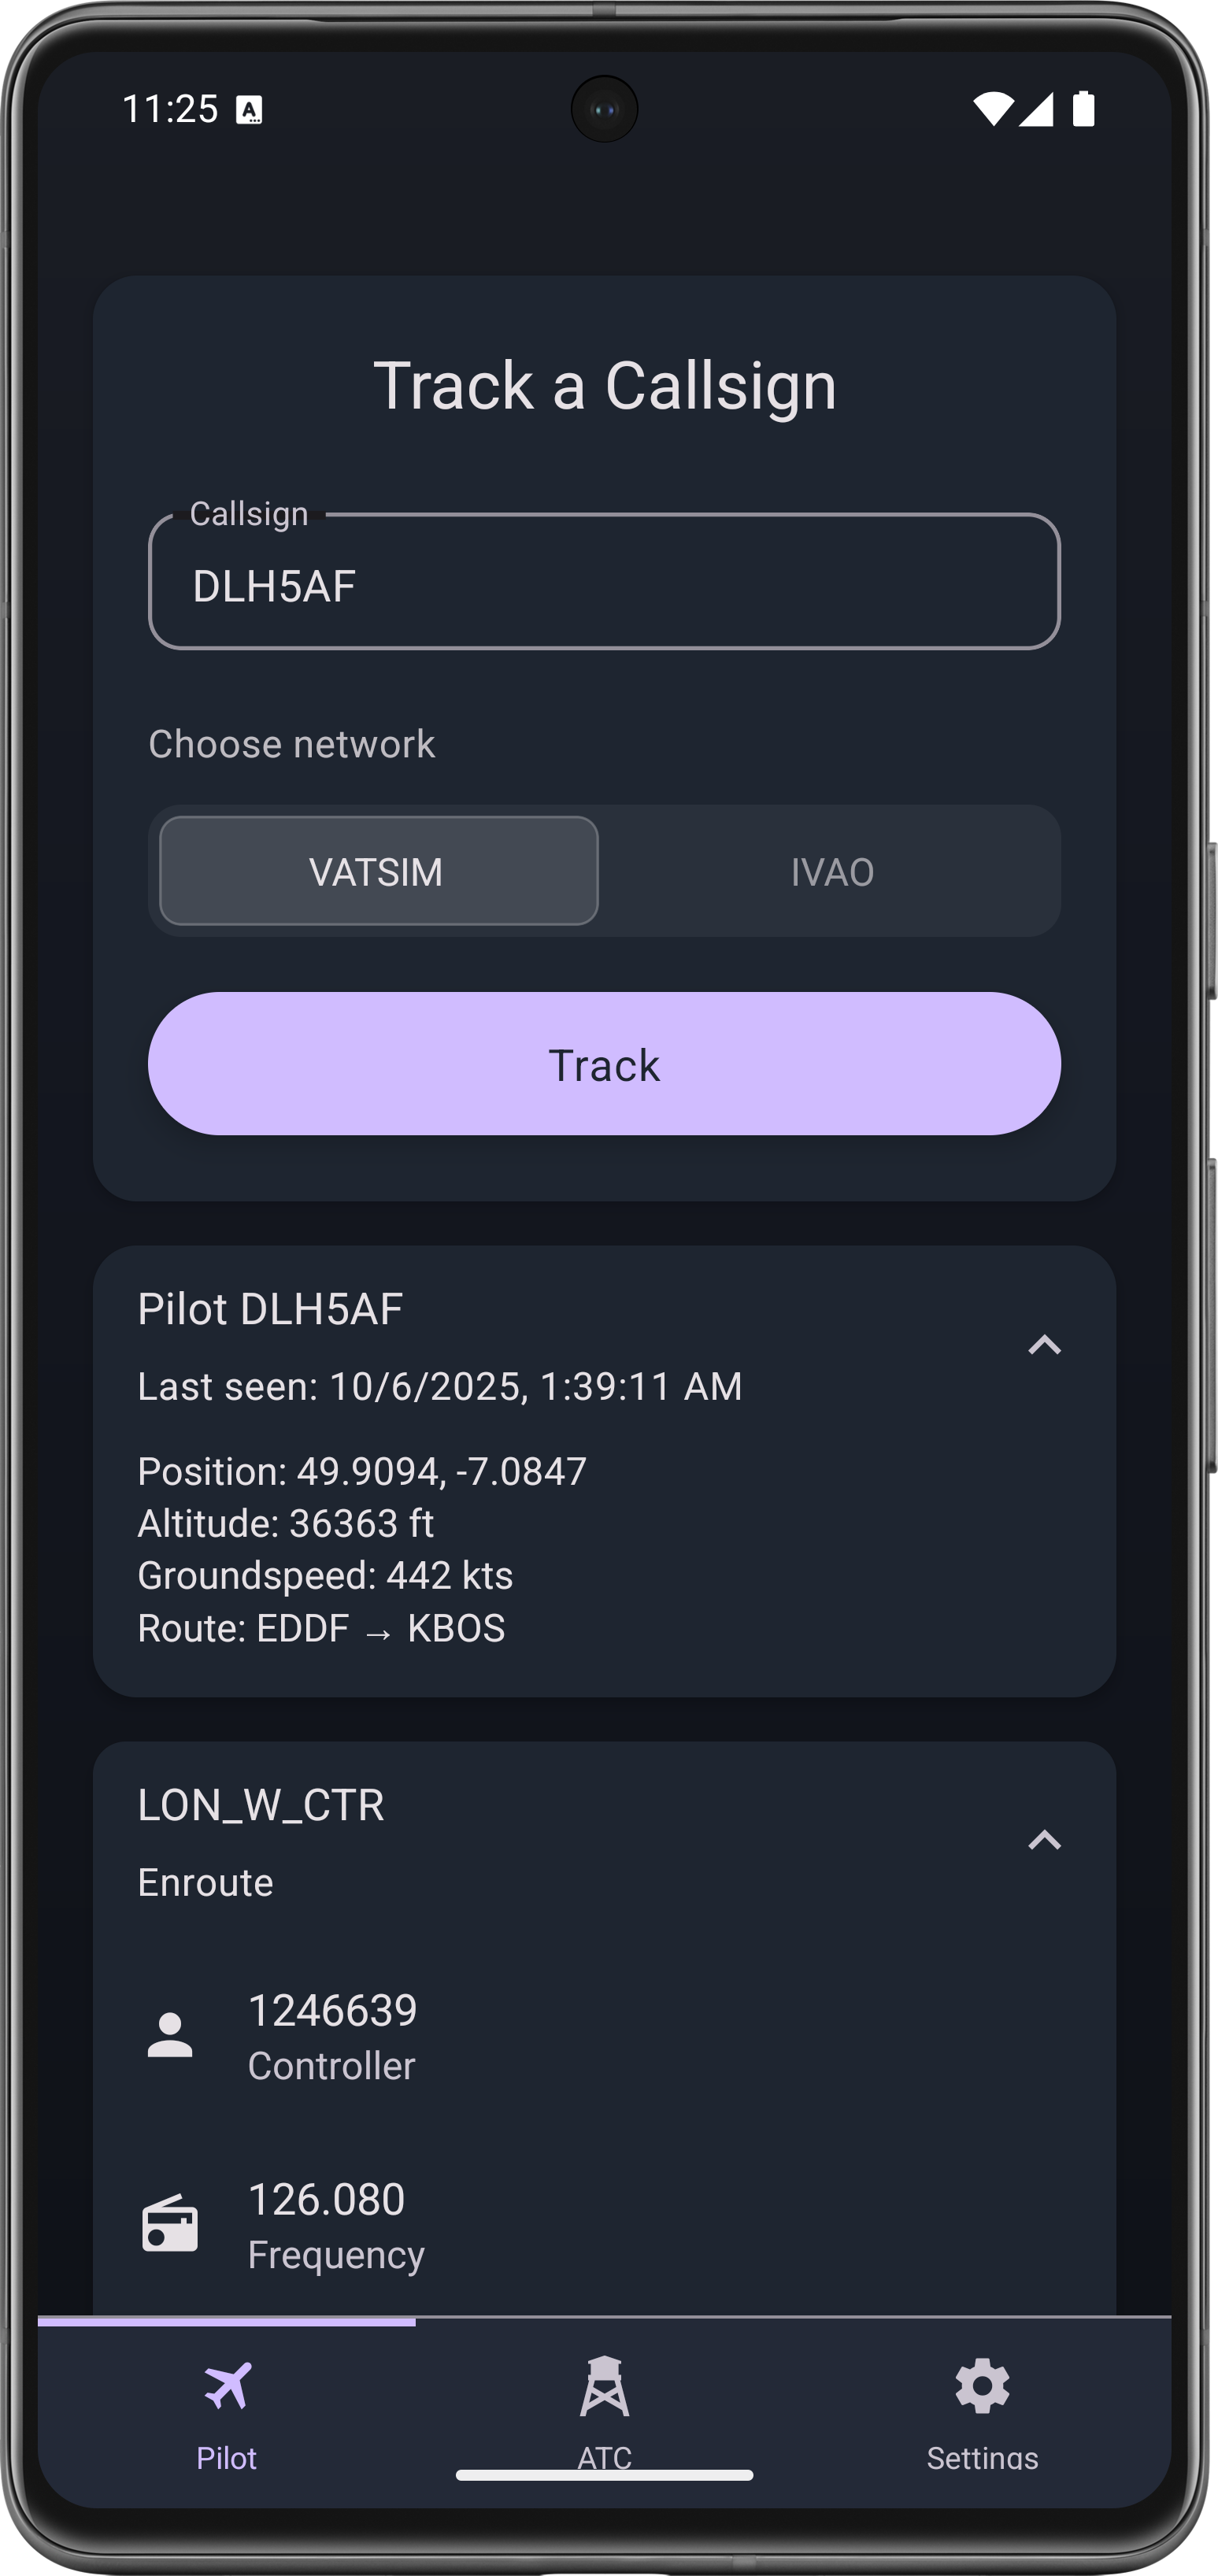Tap controller ID 1246639

point(332,2011)
